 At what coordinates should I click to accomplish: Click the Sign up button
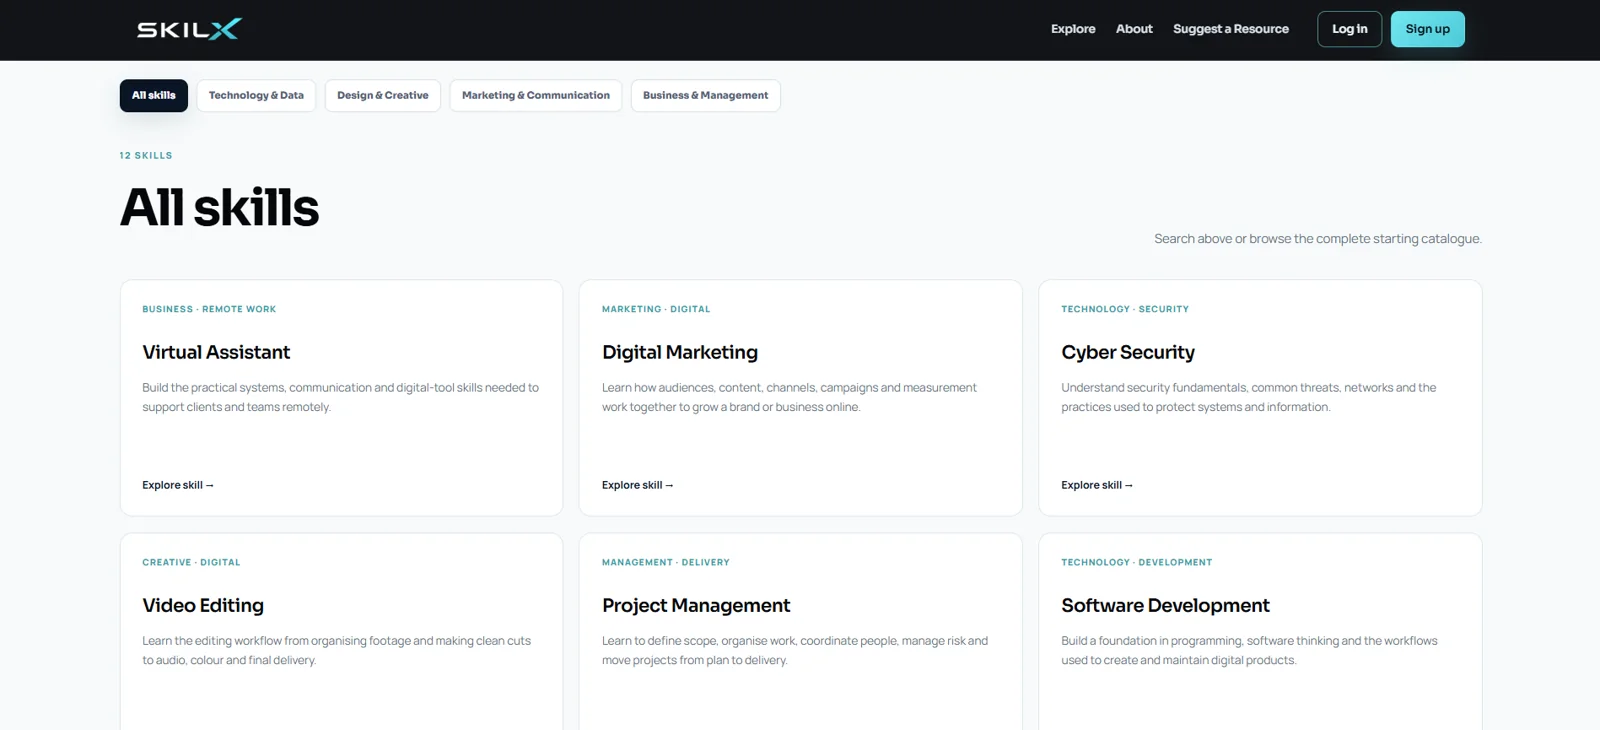point(1428,29)
